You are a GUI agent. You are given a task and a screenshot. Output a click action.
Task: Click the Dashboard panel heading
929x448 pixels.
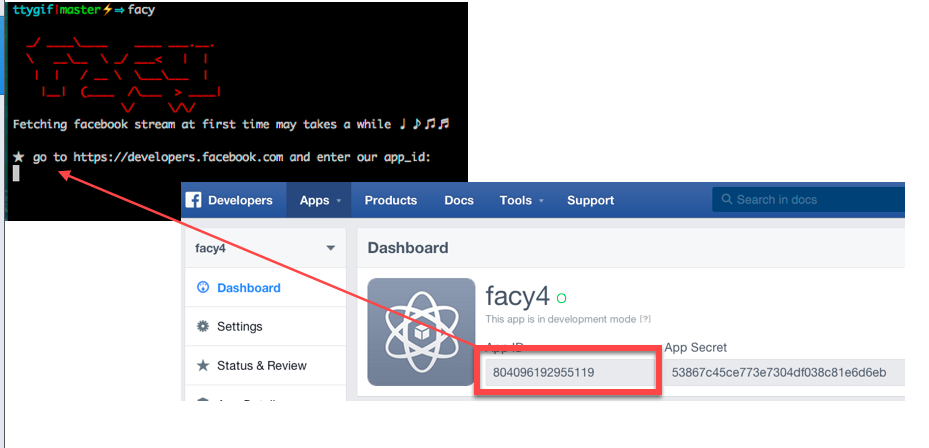408,248
